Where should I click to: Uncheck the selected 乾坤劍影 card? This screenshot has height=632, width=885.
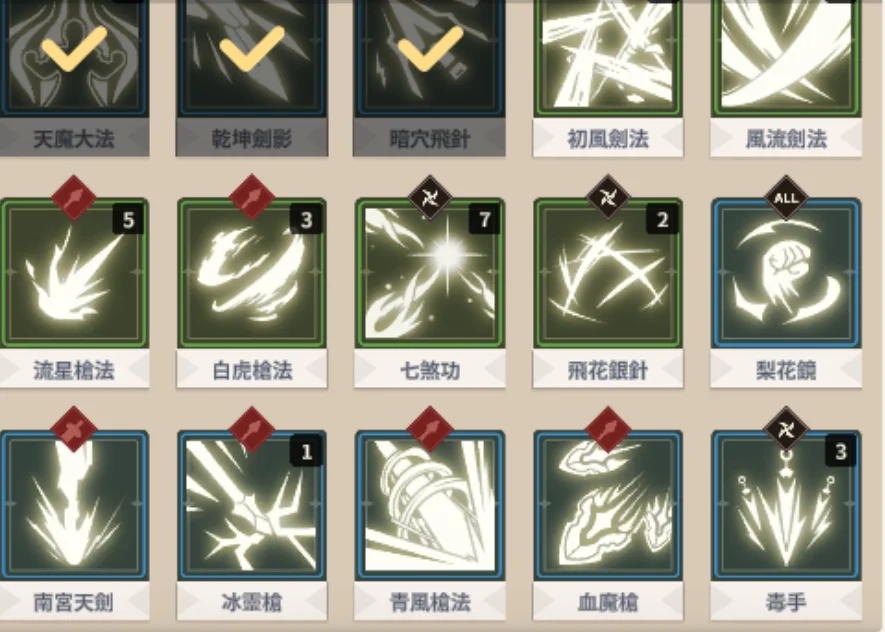coord(252,58)
